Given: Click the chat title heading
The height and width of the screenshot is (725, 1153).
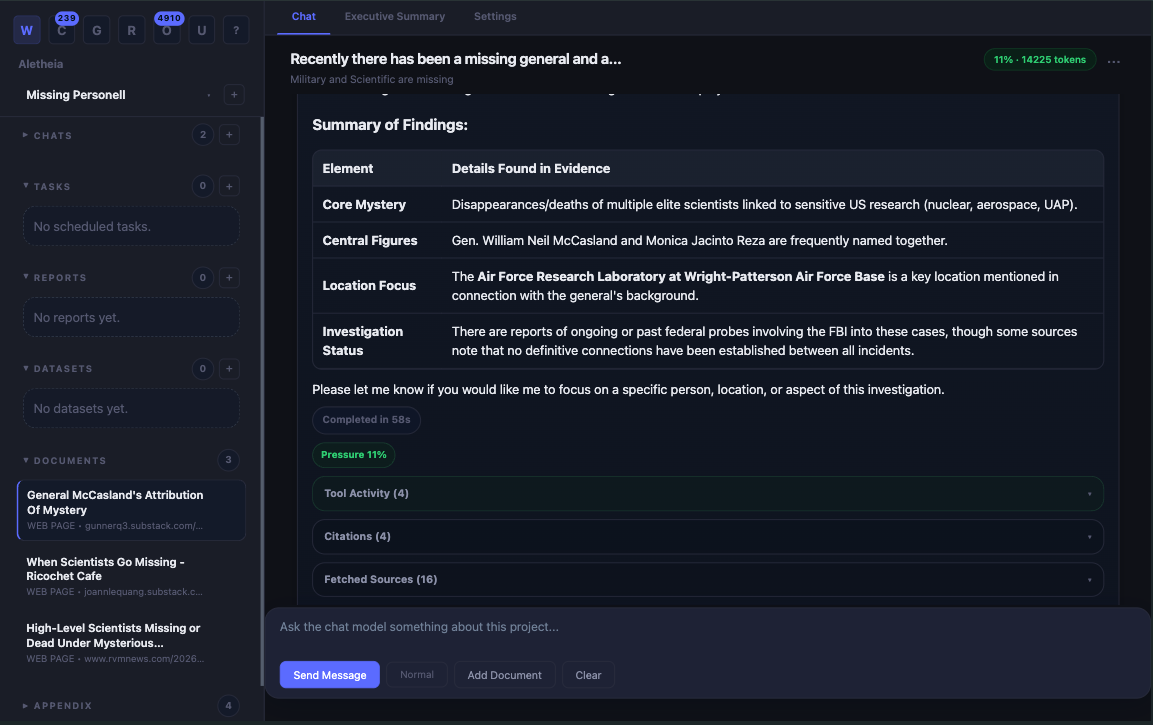Looking at the screenshot, I should [x=455, y=59].
